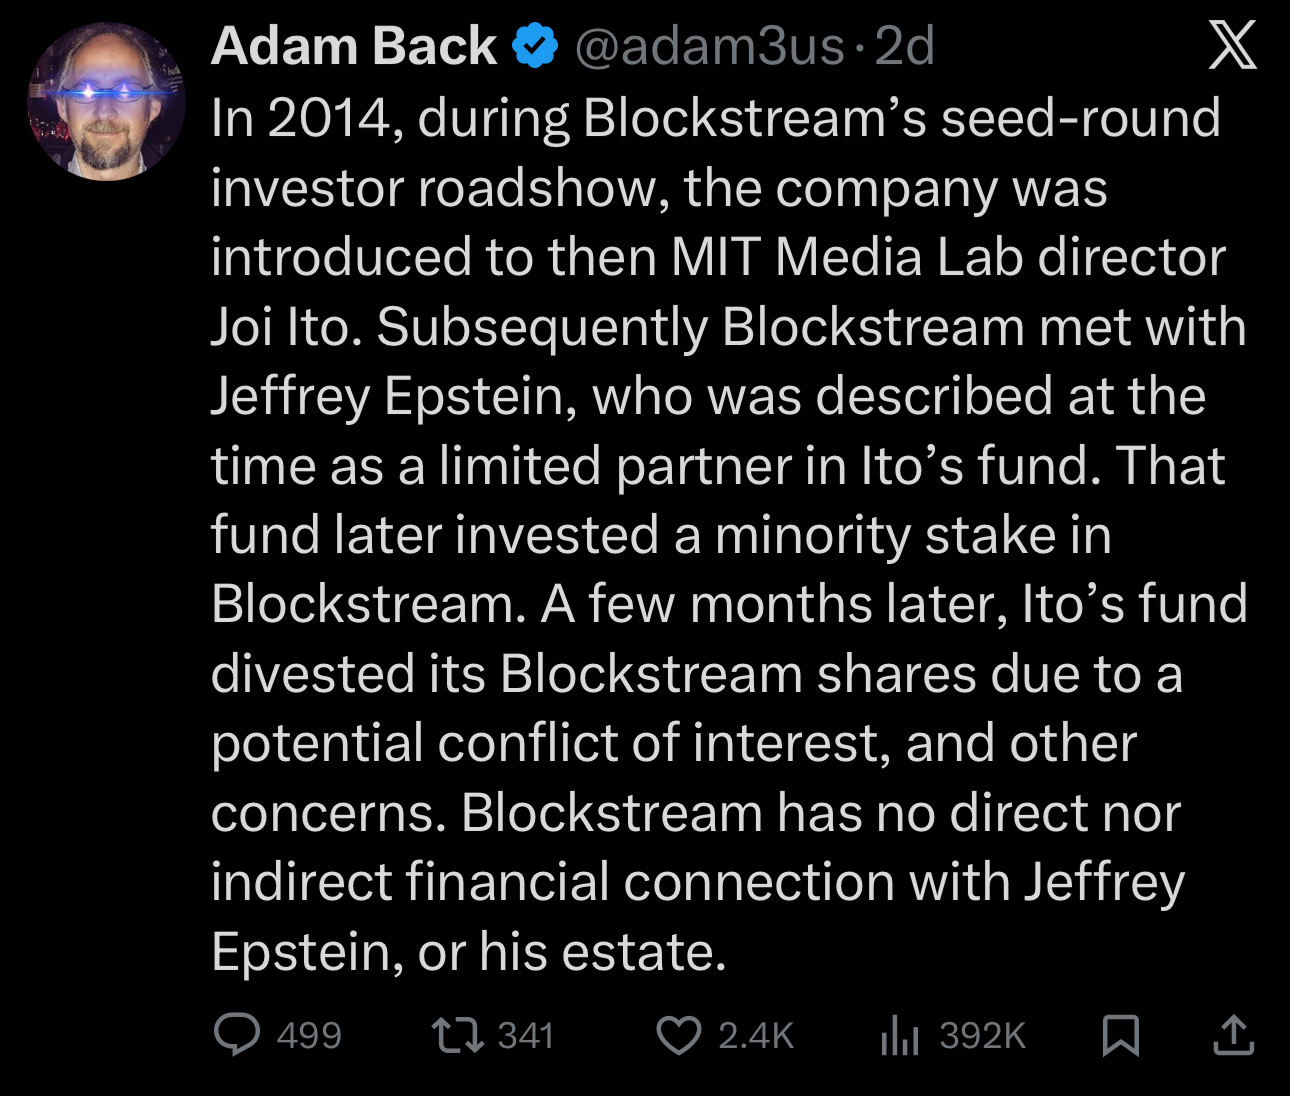Viewport: 1290px width, 1096px height.
Task: Click the 392K views count
Action: [982, 1035]
